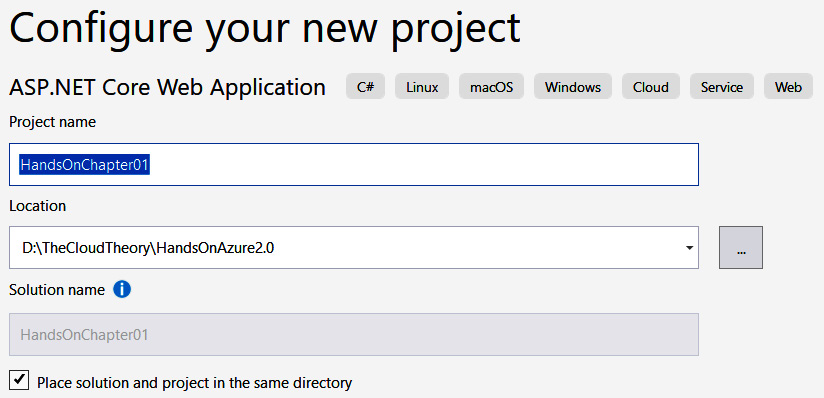Click the Service project type tag

[722, 86]
